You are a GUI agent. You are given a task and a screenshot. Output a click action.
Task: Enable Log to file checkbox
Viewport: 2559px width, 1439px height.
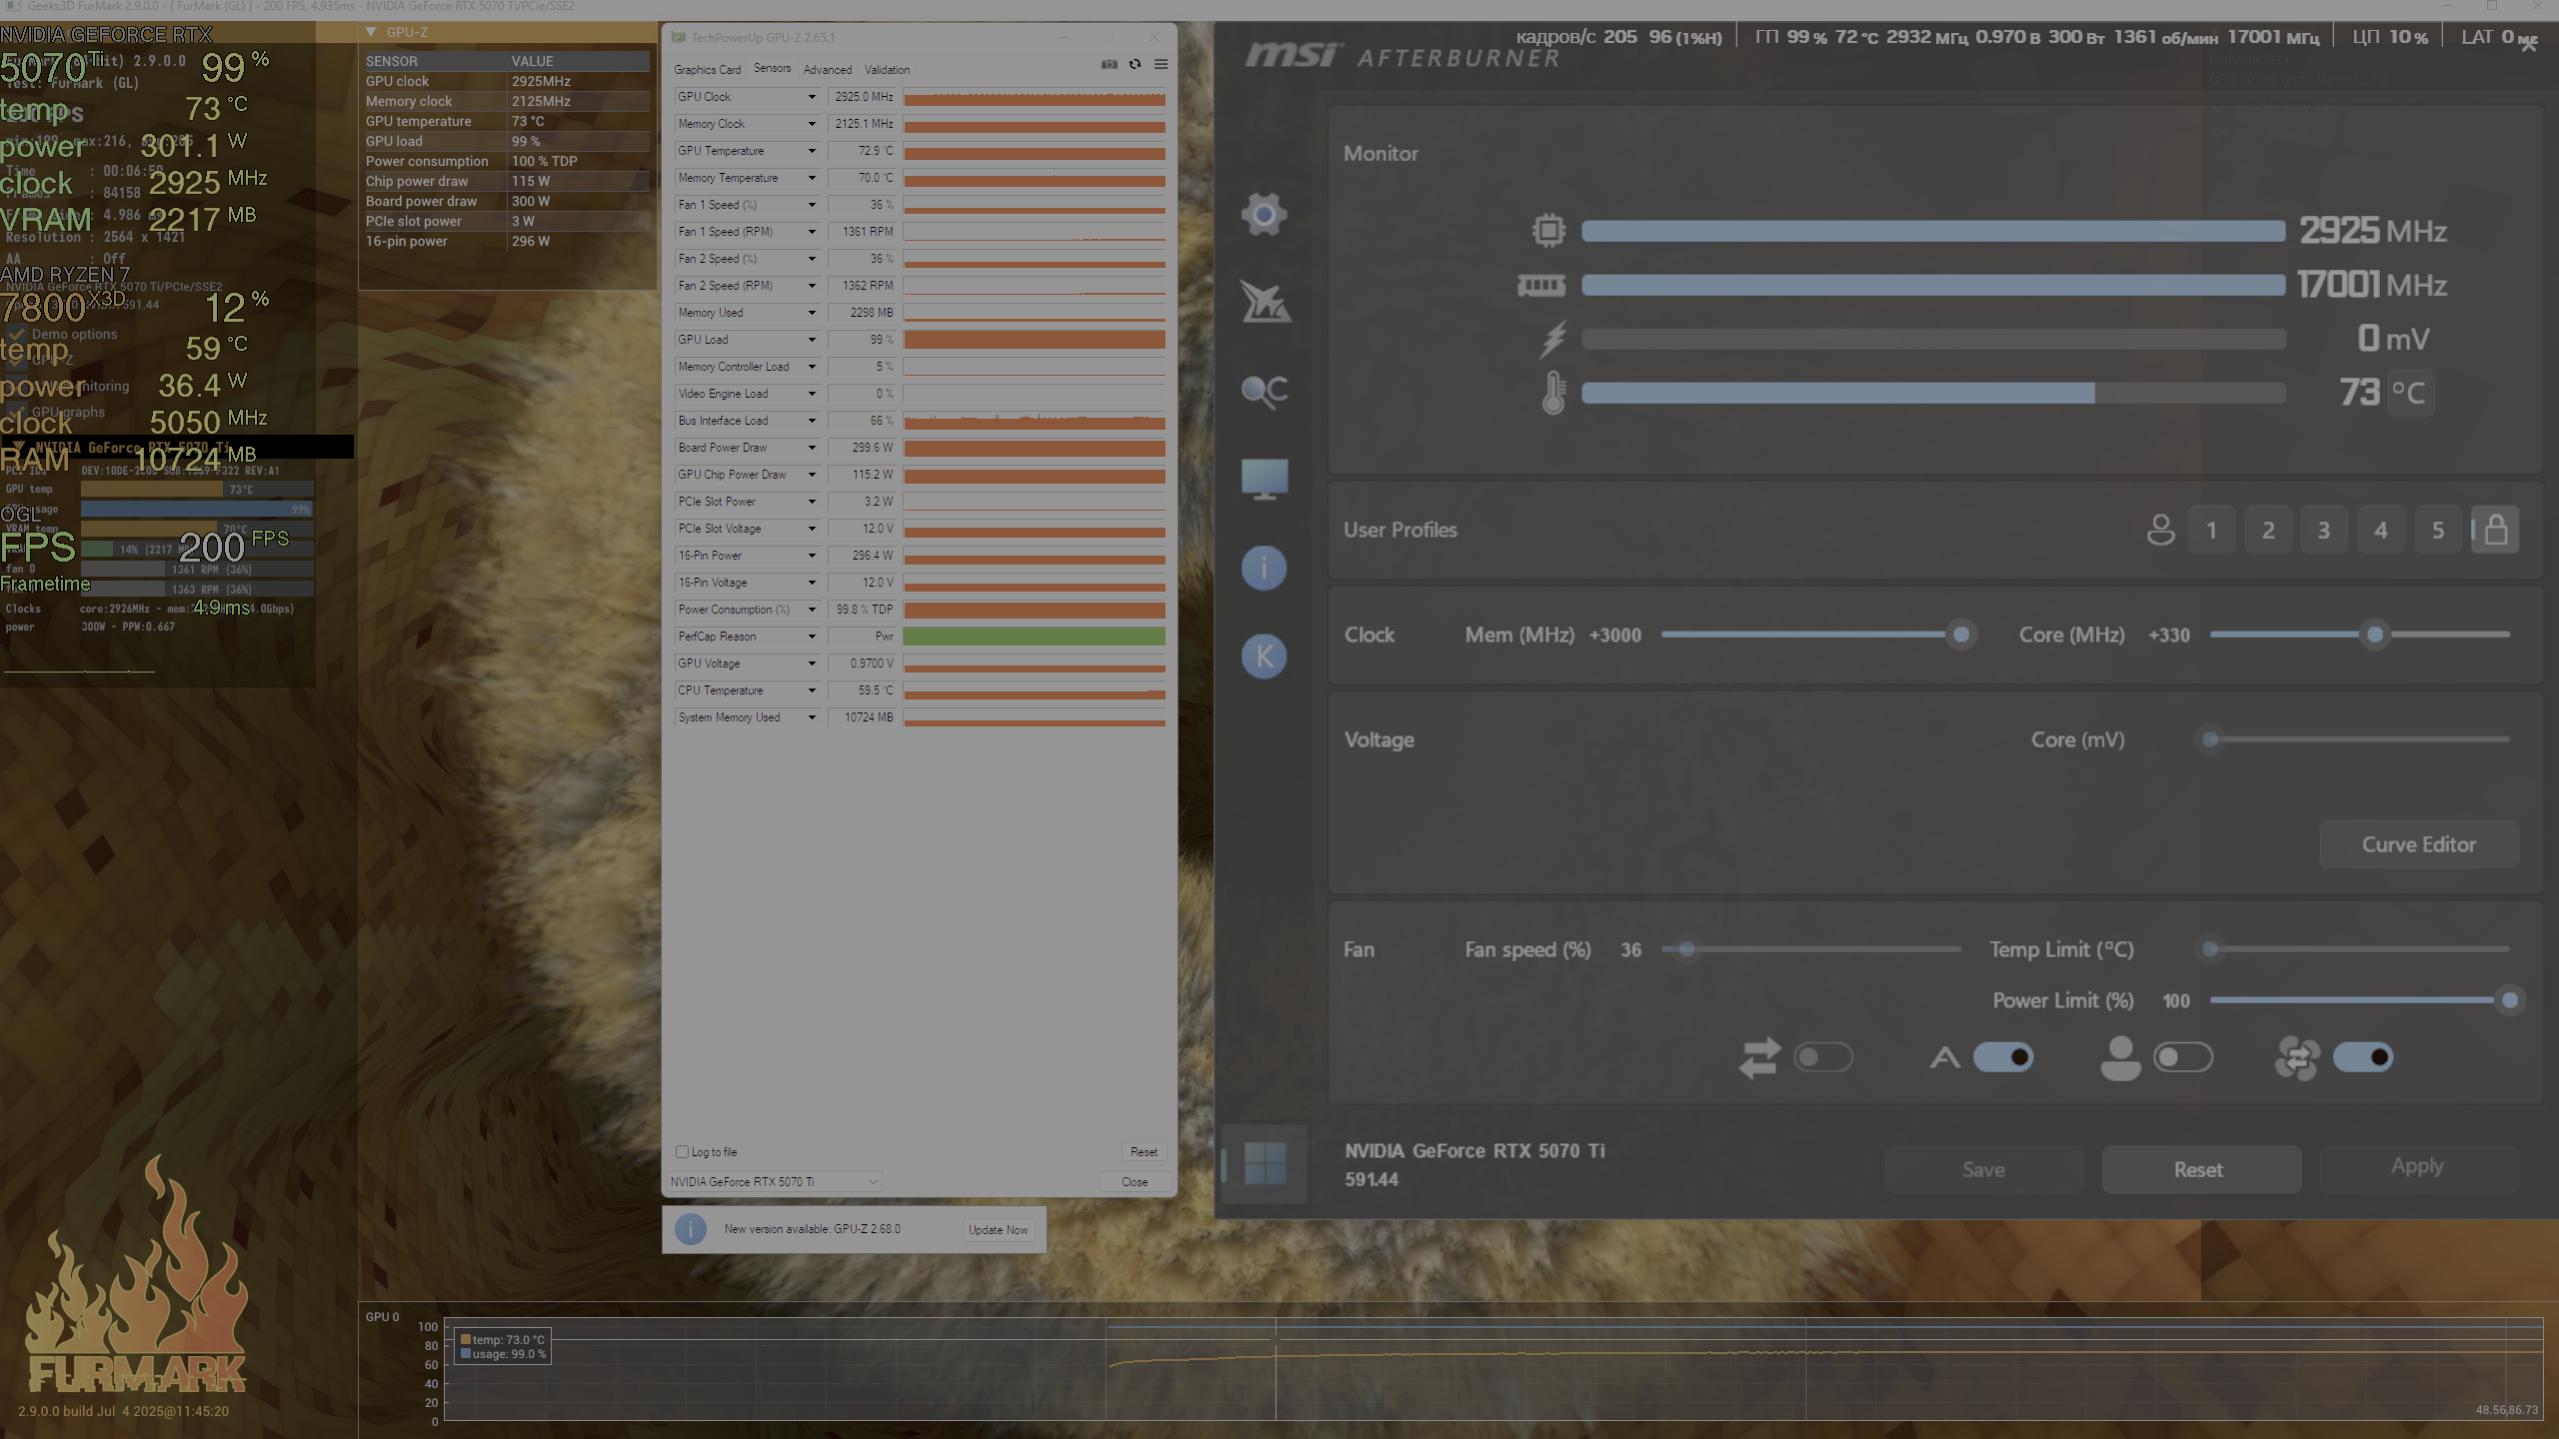683,1151
